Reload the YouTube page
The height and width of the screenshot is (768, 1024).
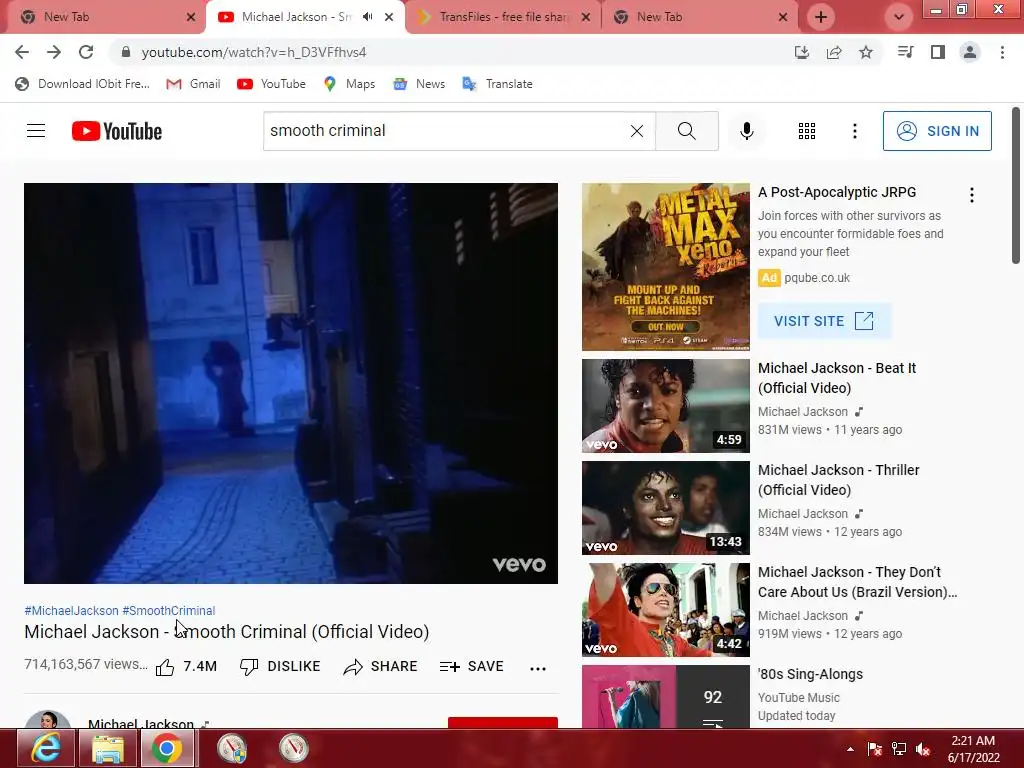click(86, 52)
